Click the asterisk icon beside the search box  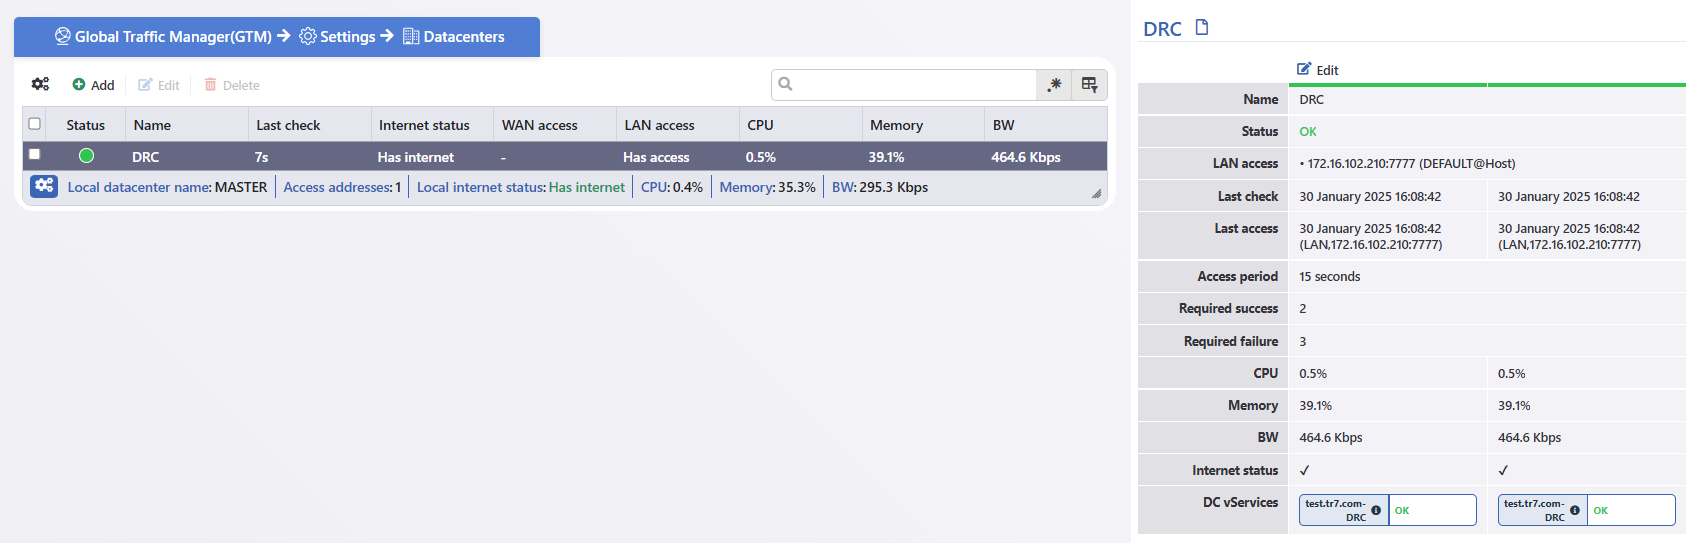pyautogui.click(x=1054, y=85)
